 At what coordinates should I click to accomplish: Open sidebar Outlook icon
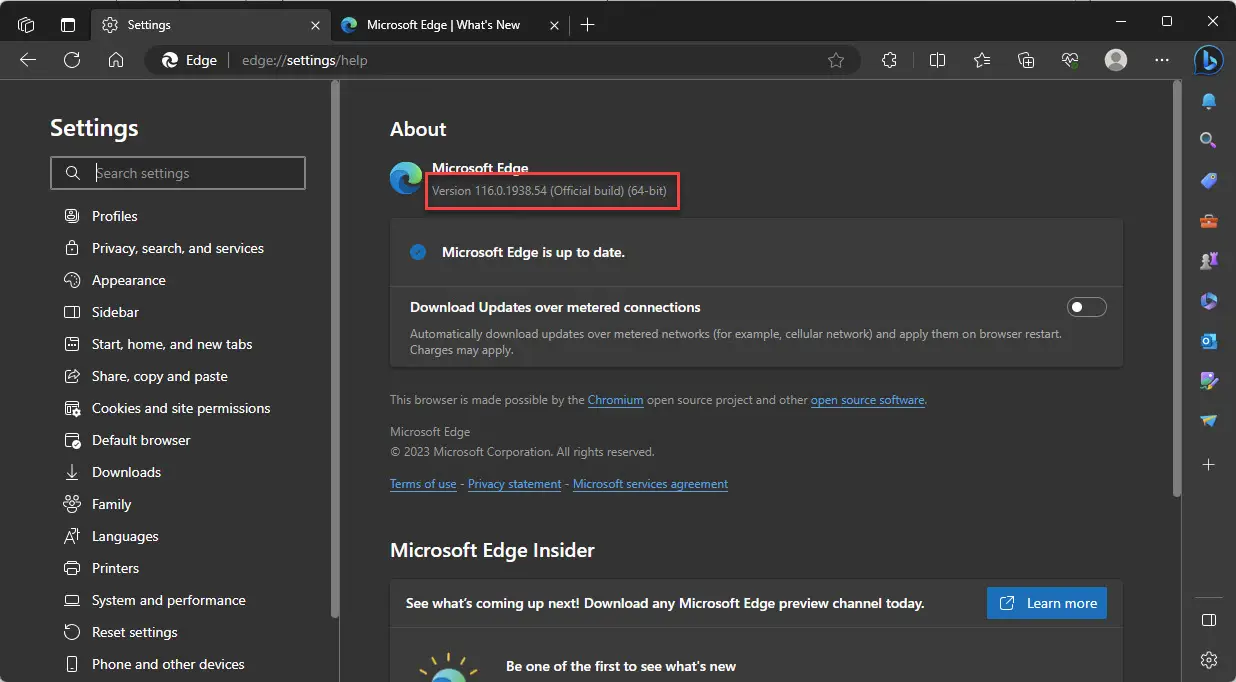point(1209,341)
